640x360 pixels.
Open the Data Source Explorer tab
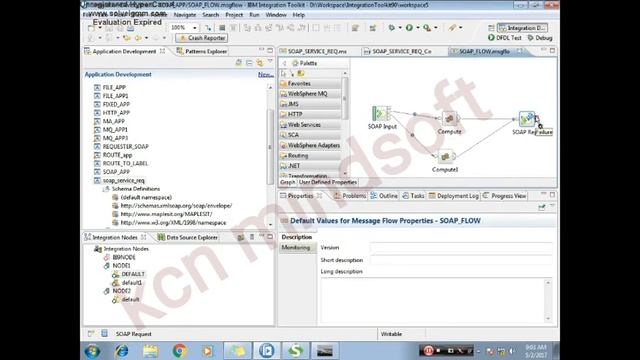(x=188, y=237)
